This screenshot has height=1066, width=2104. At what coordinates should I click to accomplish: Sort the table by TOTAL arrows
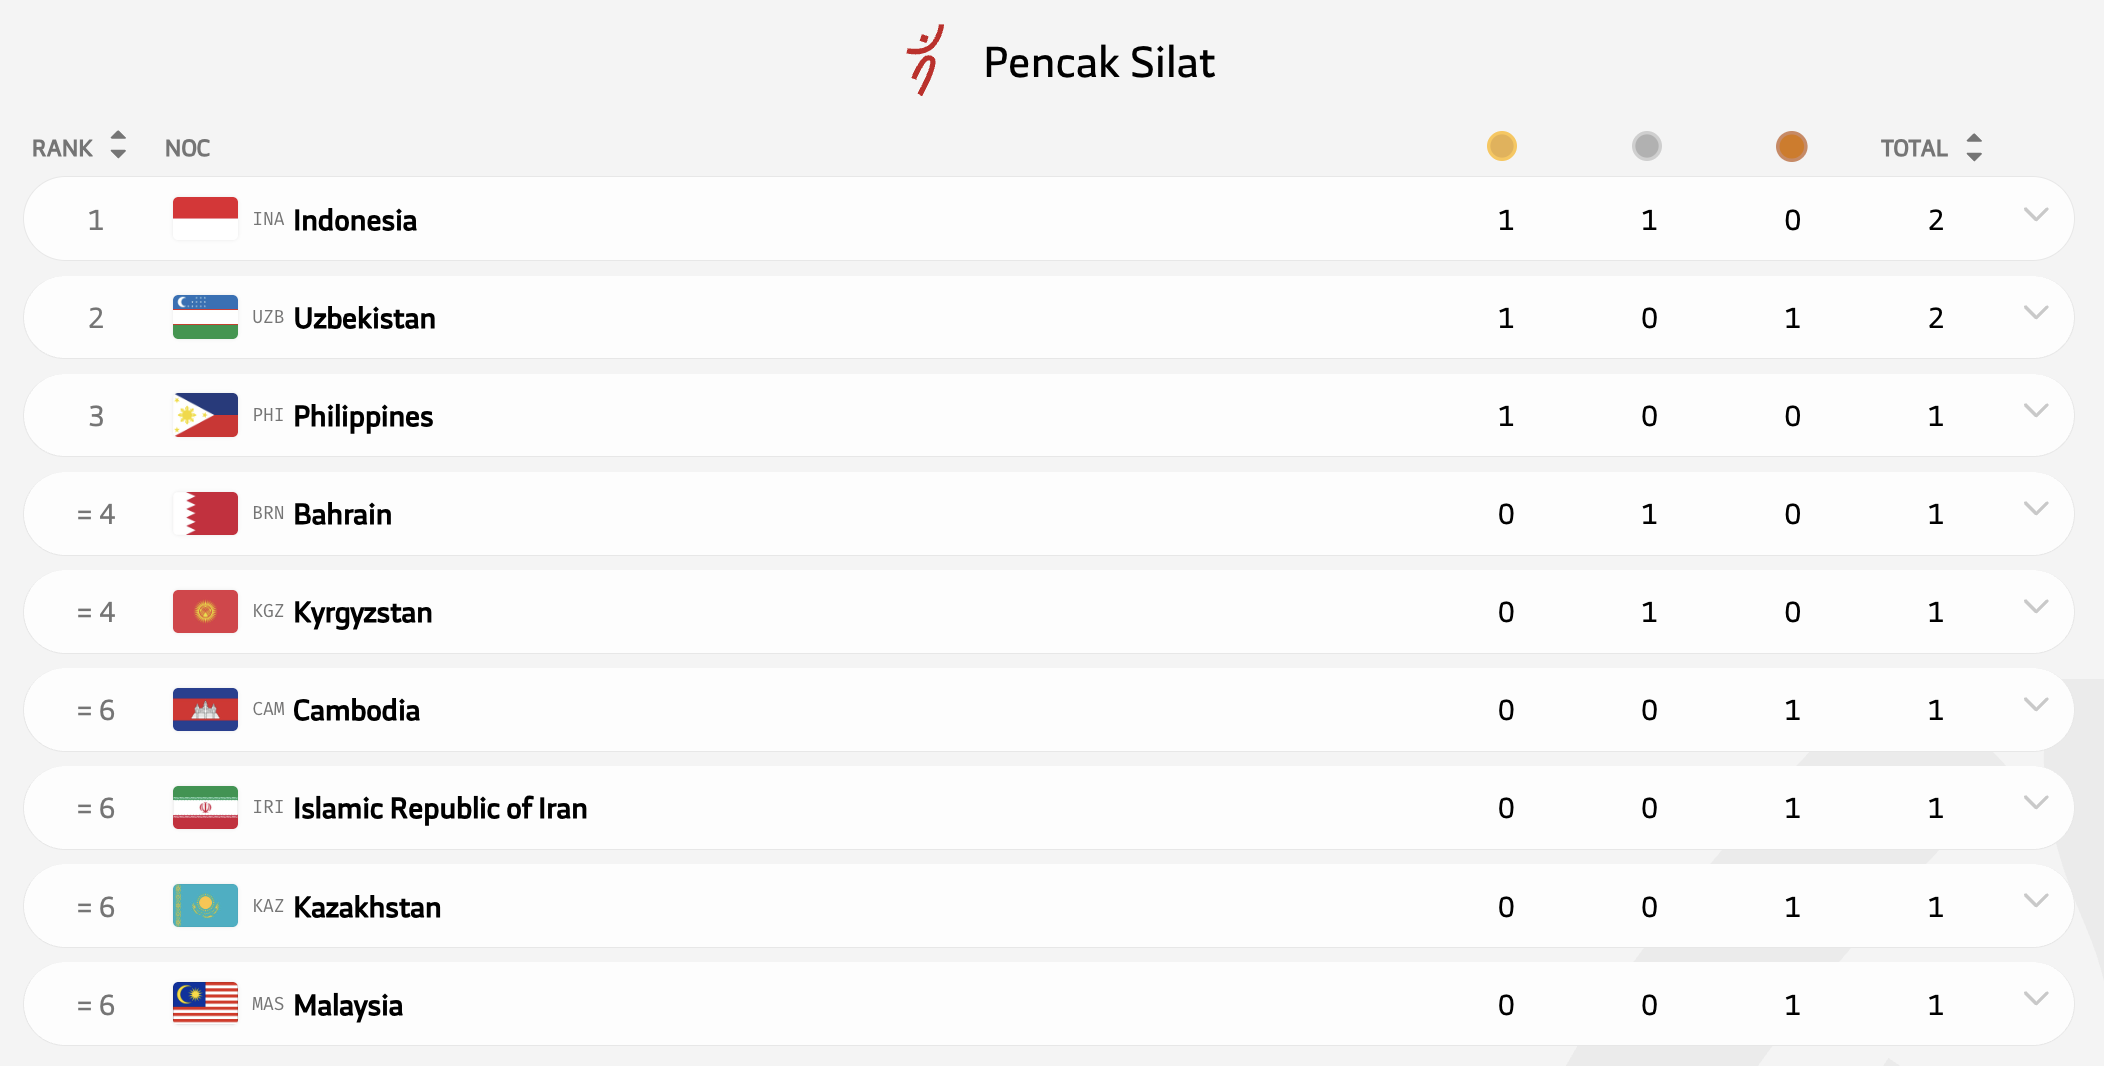coord(1973,147)
